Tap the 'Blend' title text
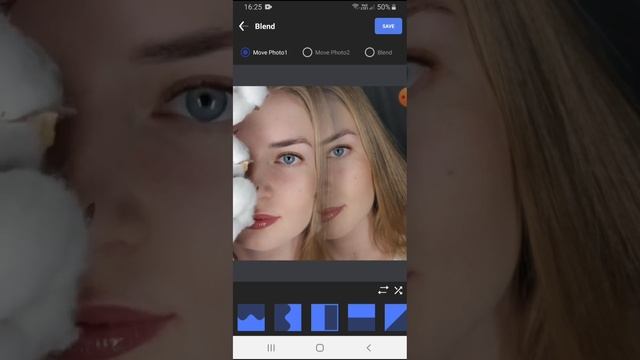 pos(265,26)
